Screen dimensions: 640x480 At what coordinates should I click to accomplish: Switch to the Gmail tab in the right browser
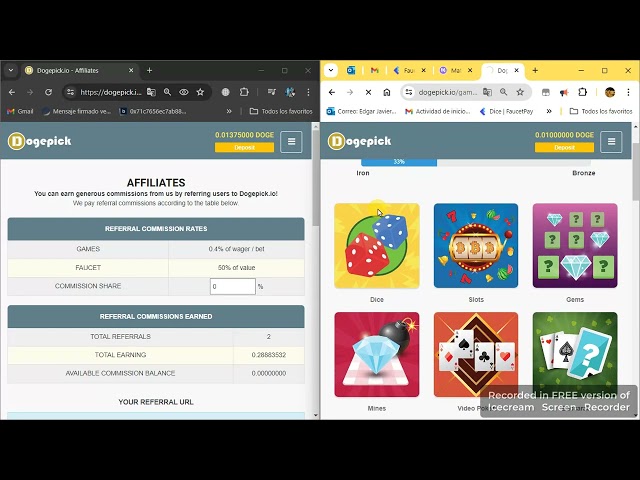pos(375,71)
